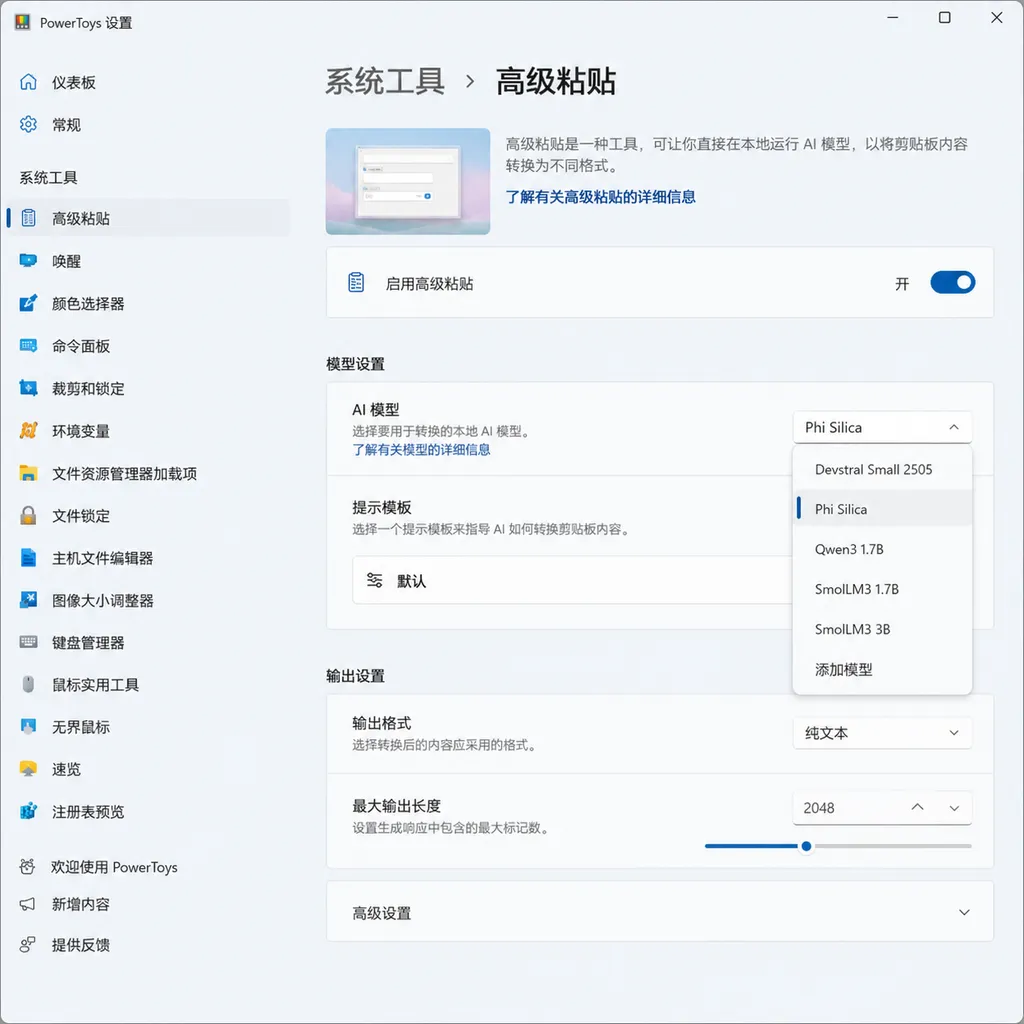The width and height of the screenshot is (1024, 1024).
Task: Click the 提示模板 setting label
Action: point(382,507)
